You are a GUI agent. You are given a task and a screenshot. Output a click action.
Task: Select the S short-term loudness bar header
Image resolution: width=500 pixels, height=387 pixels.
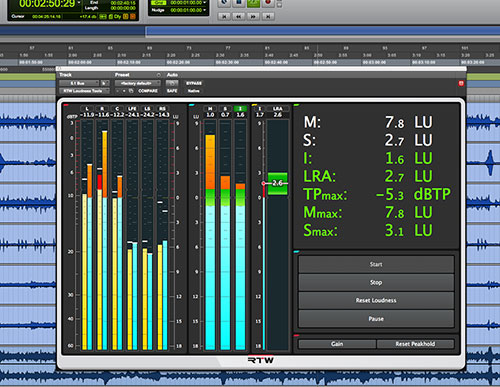[x=225, y=109]
